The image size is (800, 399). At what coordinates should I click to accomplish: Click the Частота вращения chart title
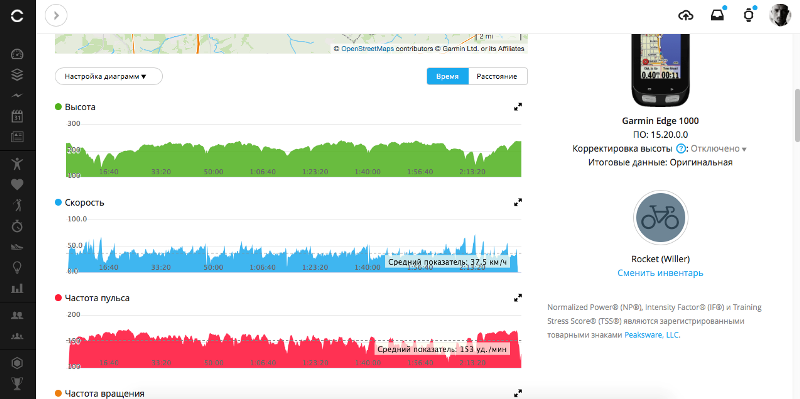pos(105,394)
